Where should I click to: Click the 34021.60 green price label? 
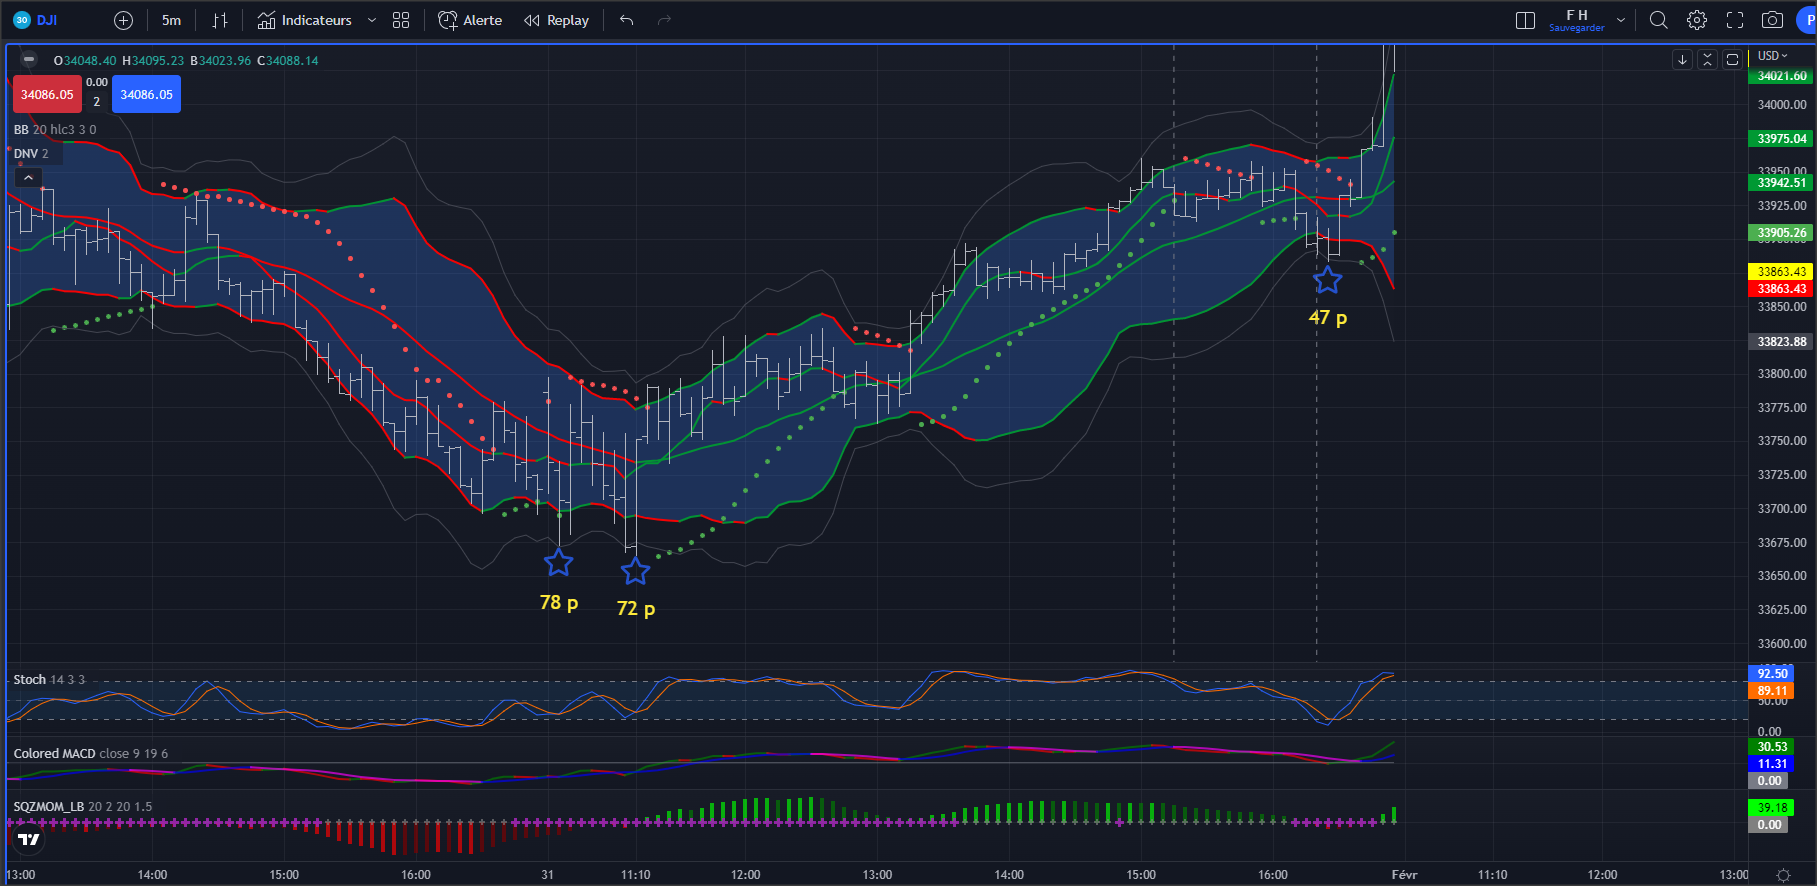(x=1782, y=76)
